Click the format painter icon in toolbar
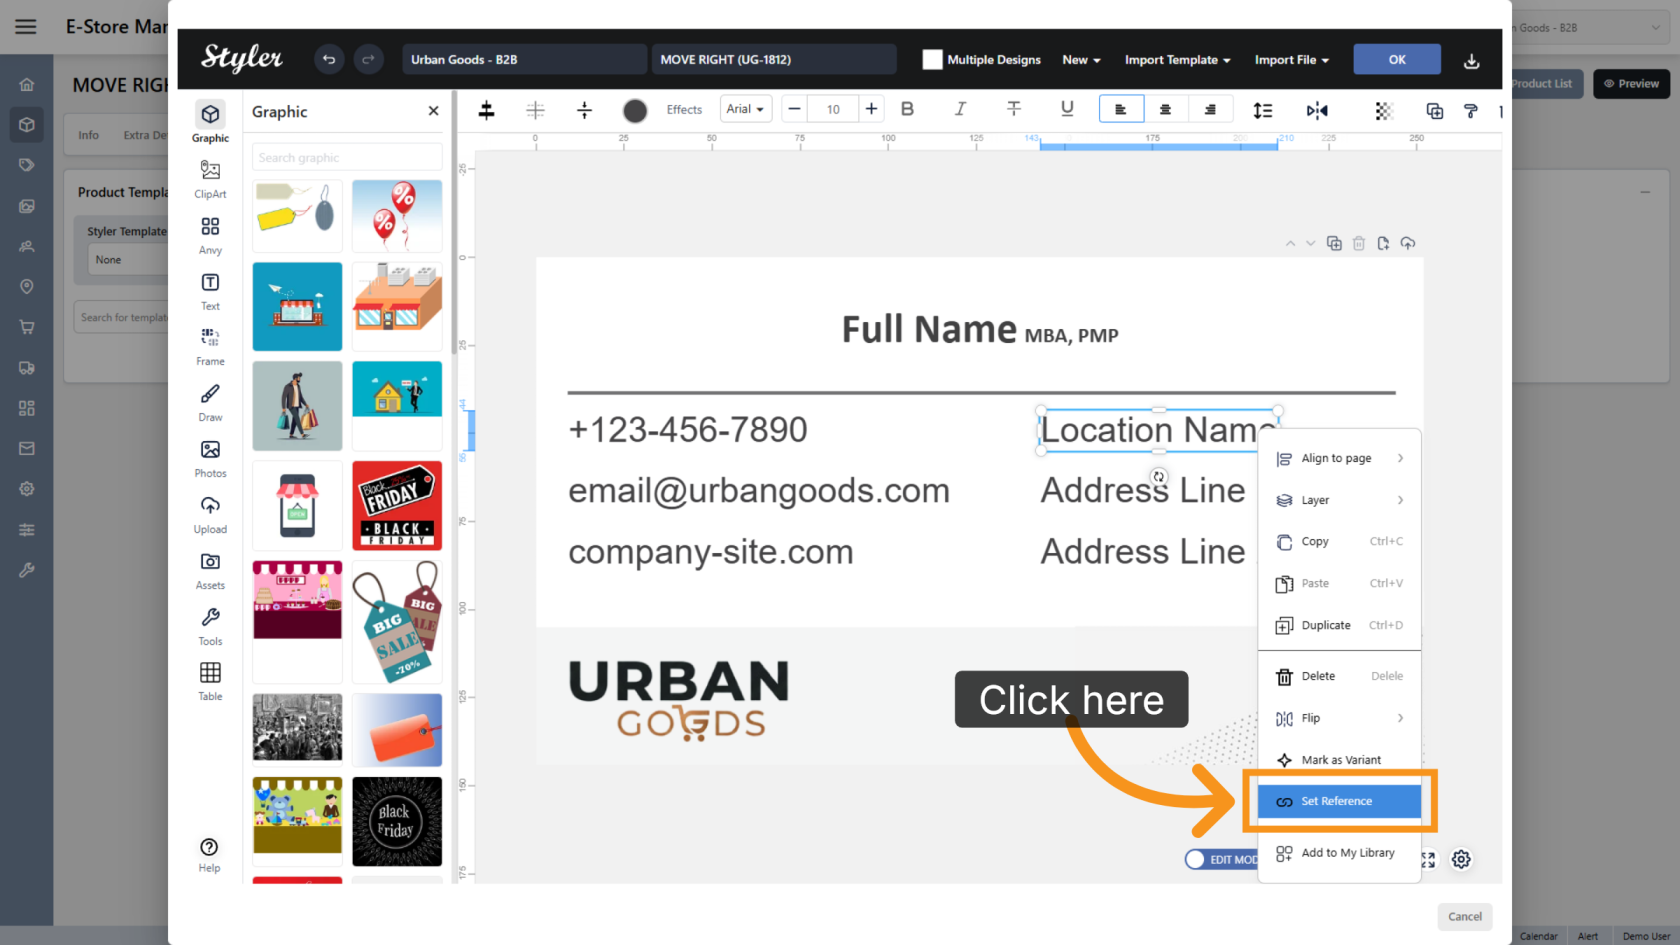Image resolution: width=1680 pixels, height=945 pixels. click(1470, 111)
